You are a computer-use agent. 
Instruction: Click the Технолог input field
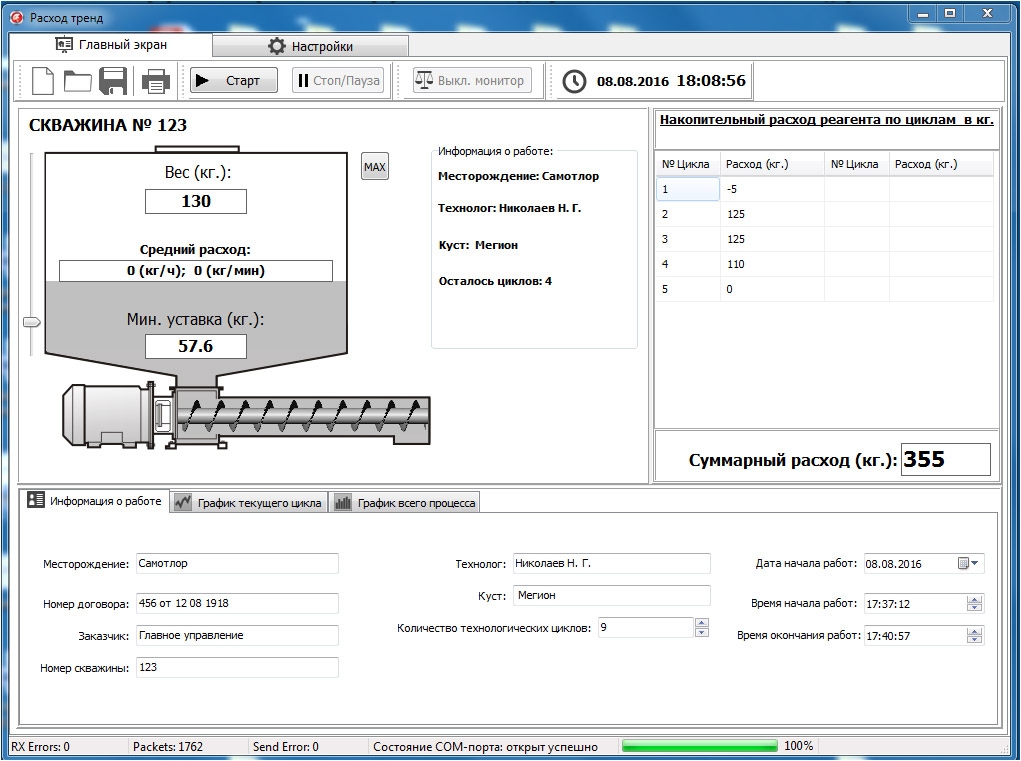pyautogui.click(x=611, y=564)
